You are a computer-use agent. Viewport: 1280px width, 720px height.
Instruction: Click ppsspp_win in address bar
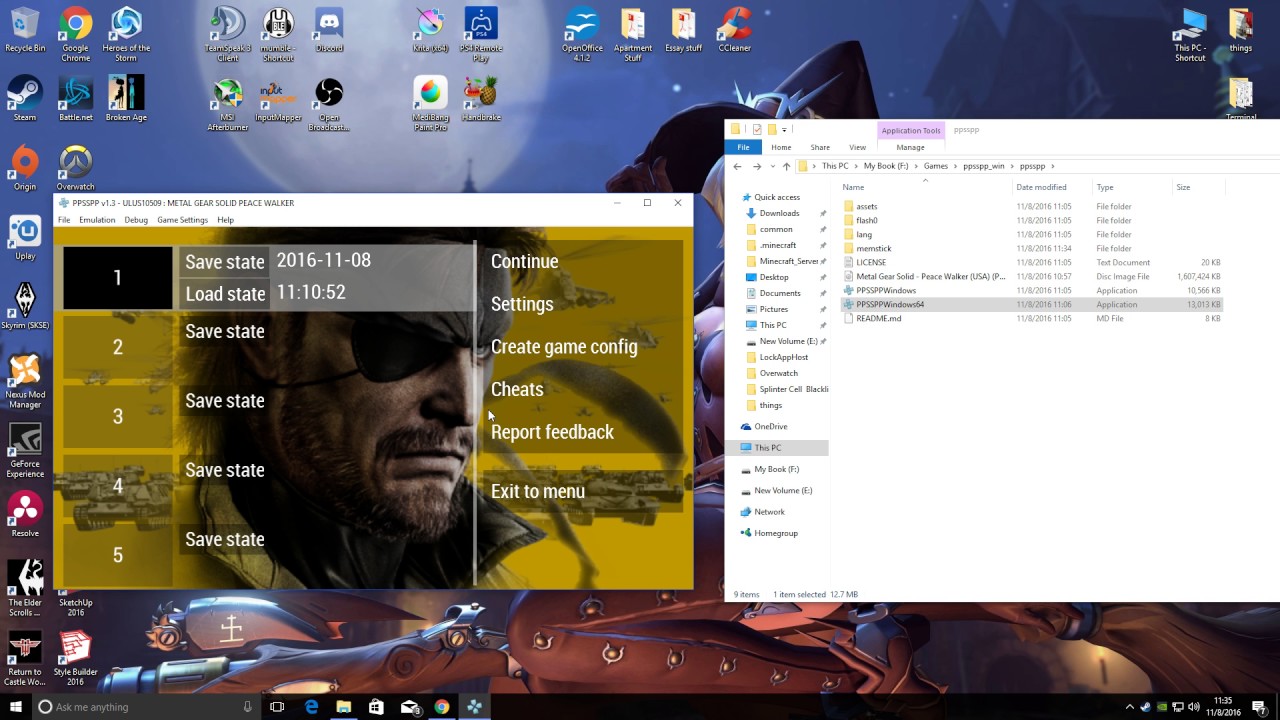[x=983, y=166]
